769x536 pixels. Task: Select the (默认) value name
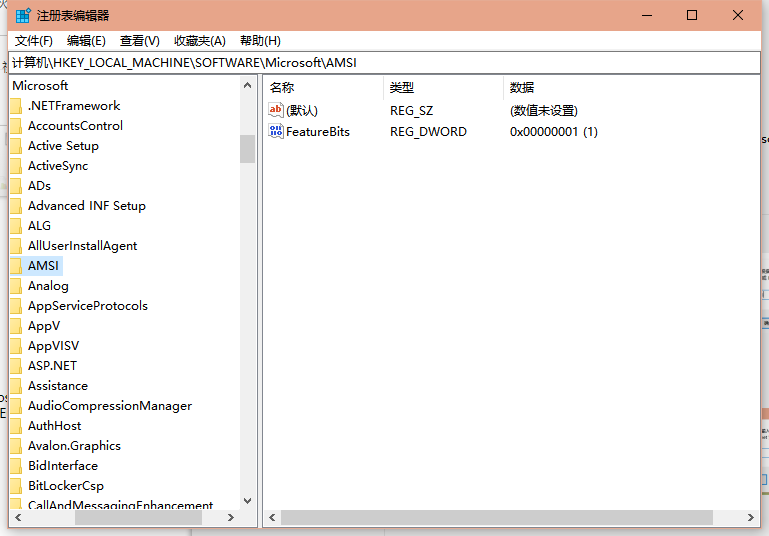pos(302,111)
